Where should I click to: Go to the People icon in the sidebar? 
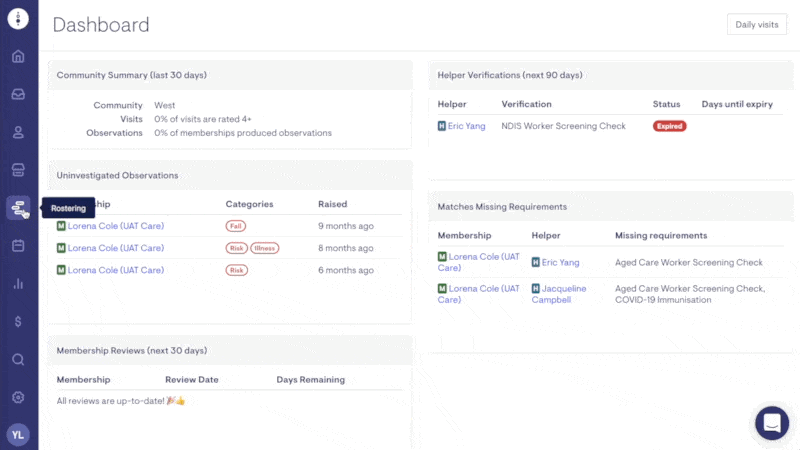[x=18, y=132]
